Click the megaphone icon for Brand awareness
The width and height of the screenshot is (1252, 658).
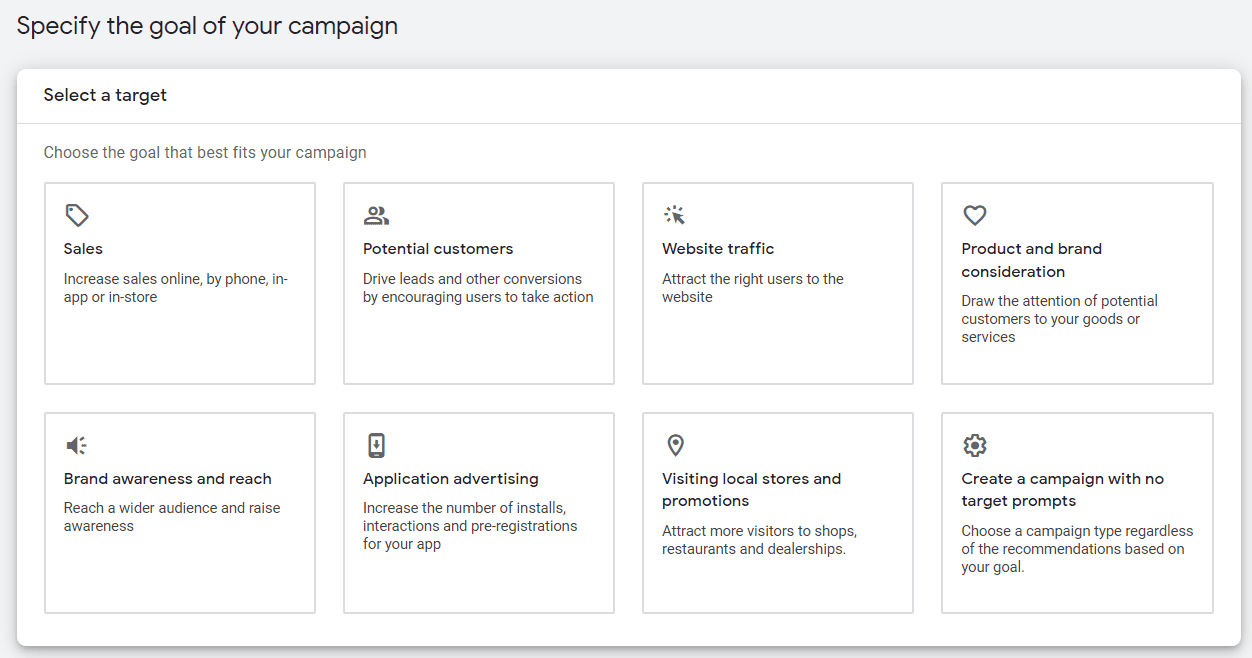click(x=77, y=445)
